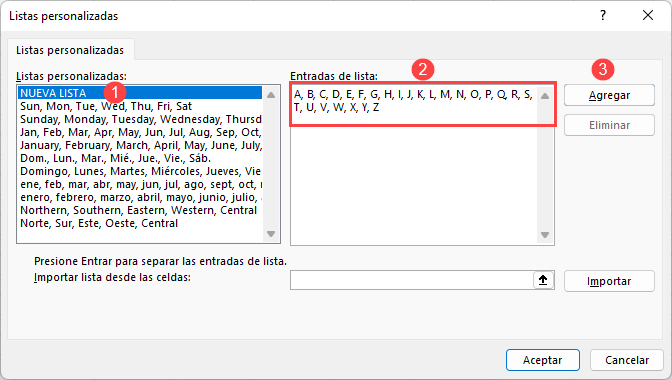The image size is (672, 380).
Task: Select the Listas personalizadas tab
Action: (70, 50)
